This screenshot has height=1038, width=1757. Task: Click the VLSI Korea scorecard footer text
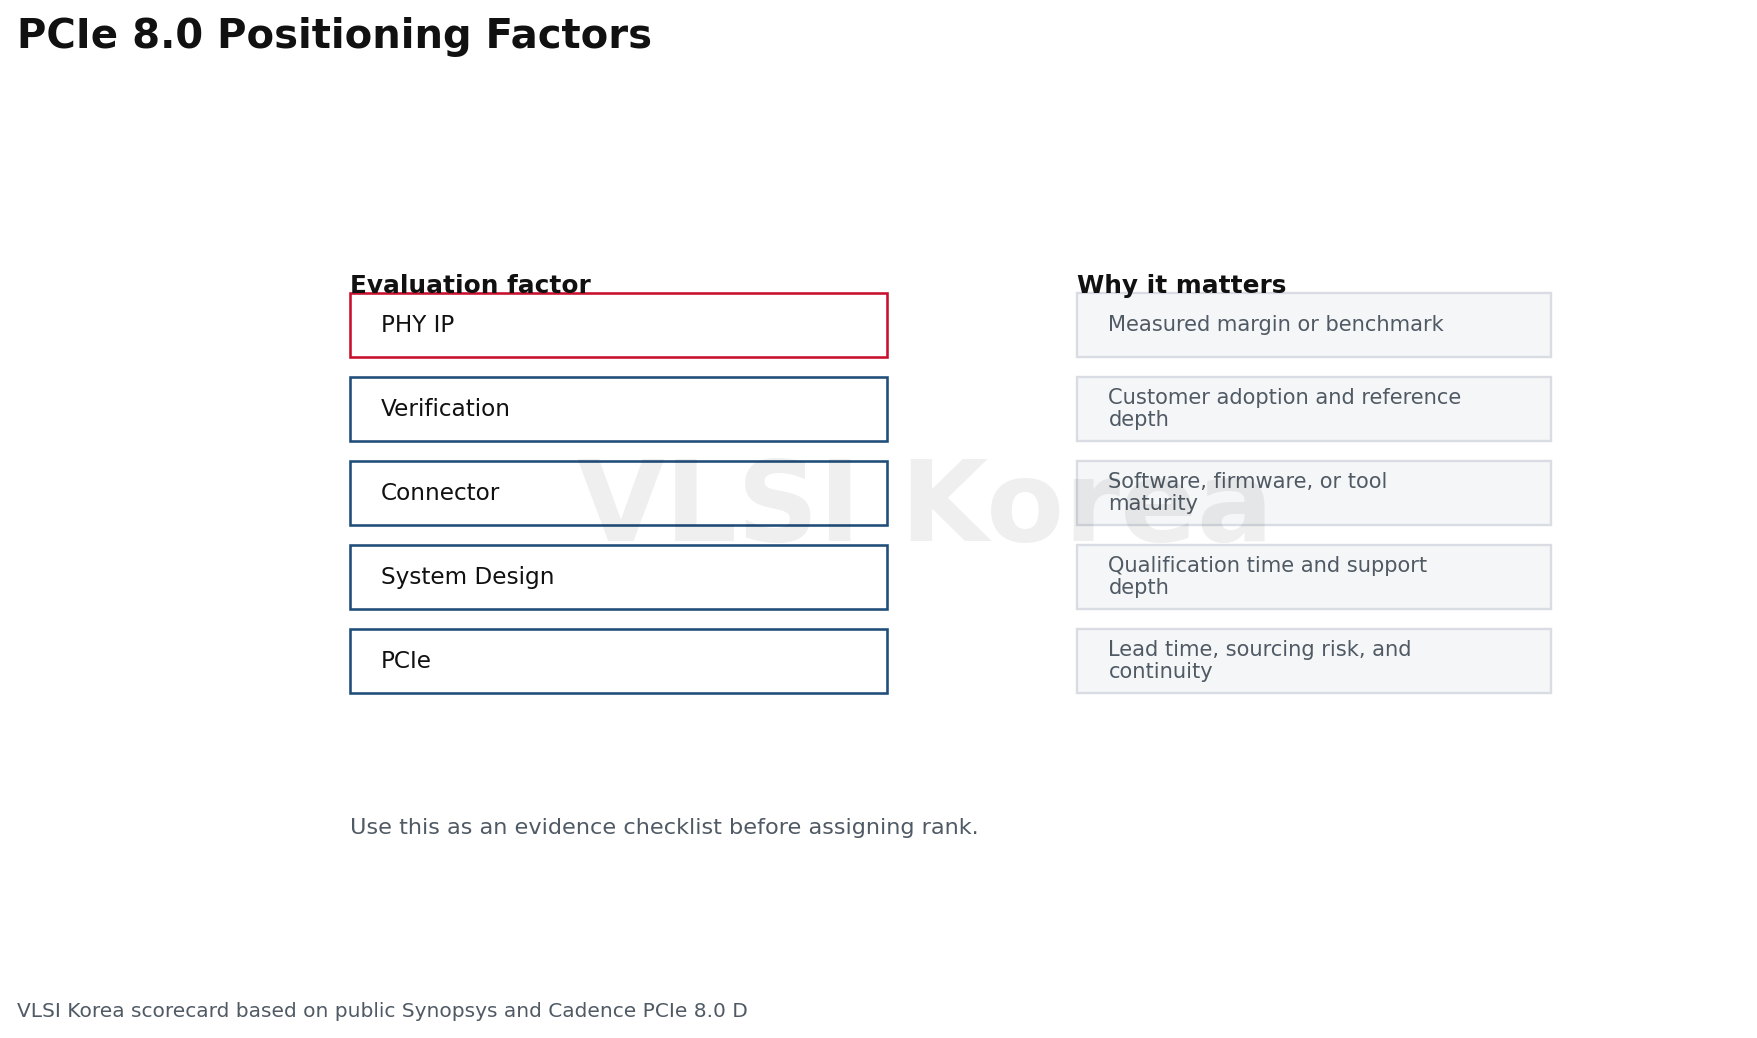tap(382, 1011)
